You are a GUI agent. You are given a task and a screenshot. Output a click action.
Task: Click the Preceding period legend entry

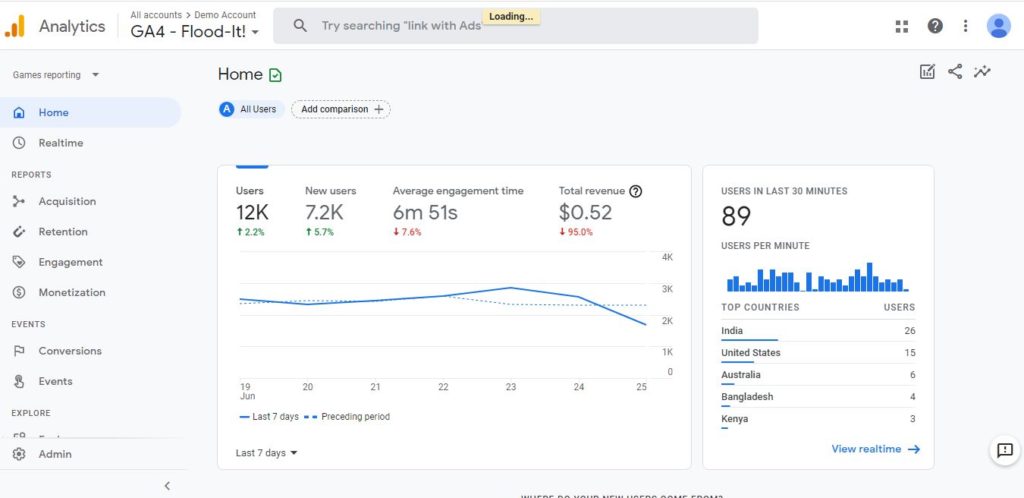tap(347, 417)
